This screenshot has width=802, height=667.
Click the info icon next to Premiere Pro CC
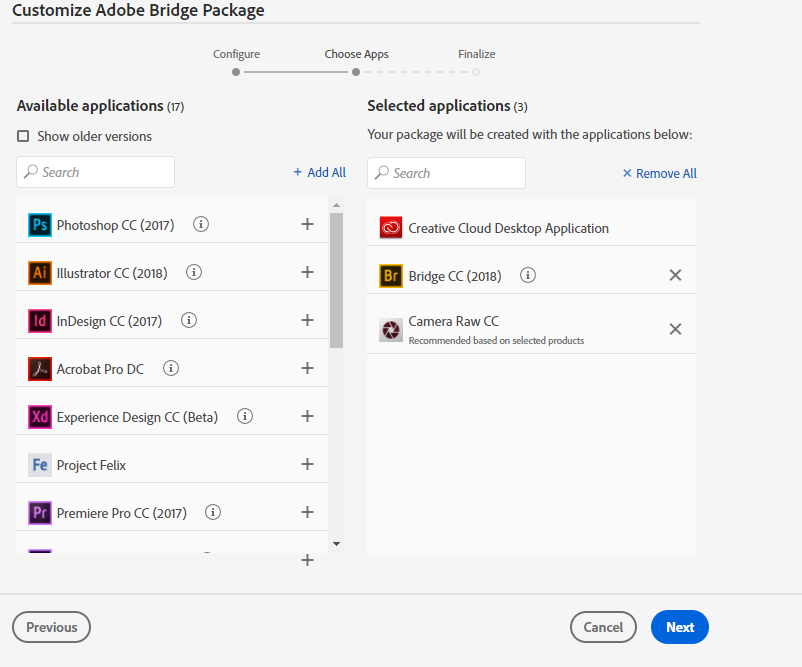(212, 512)
